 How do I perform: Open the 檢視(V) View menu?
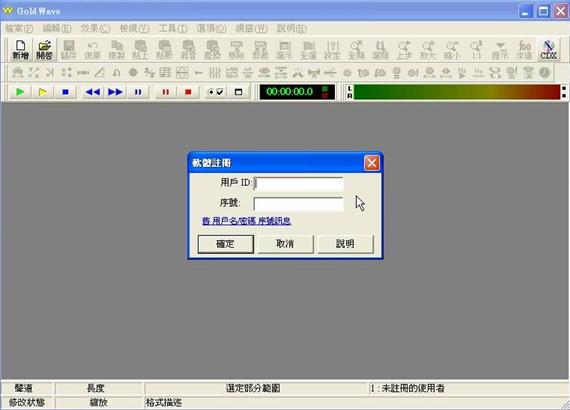pyautogui.click(x=135, y=28)
